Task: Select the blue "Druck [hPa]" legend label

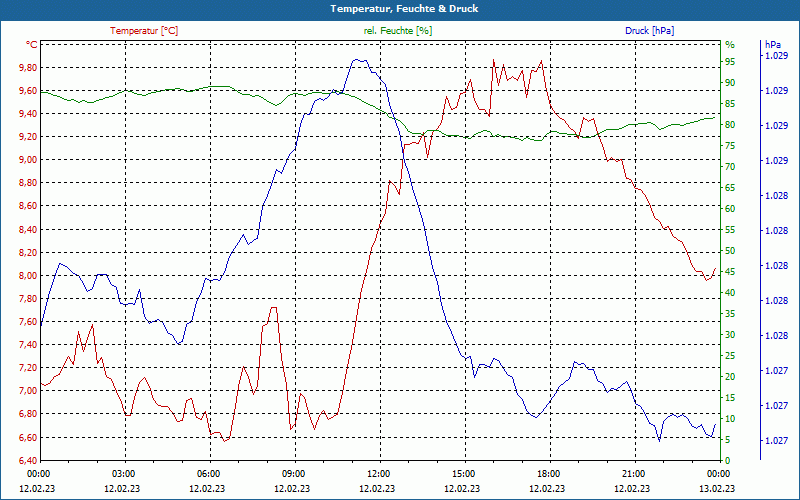Action: (649, 31)
